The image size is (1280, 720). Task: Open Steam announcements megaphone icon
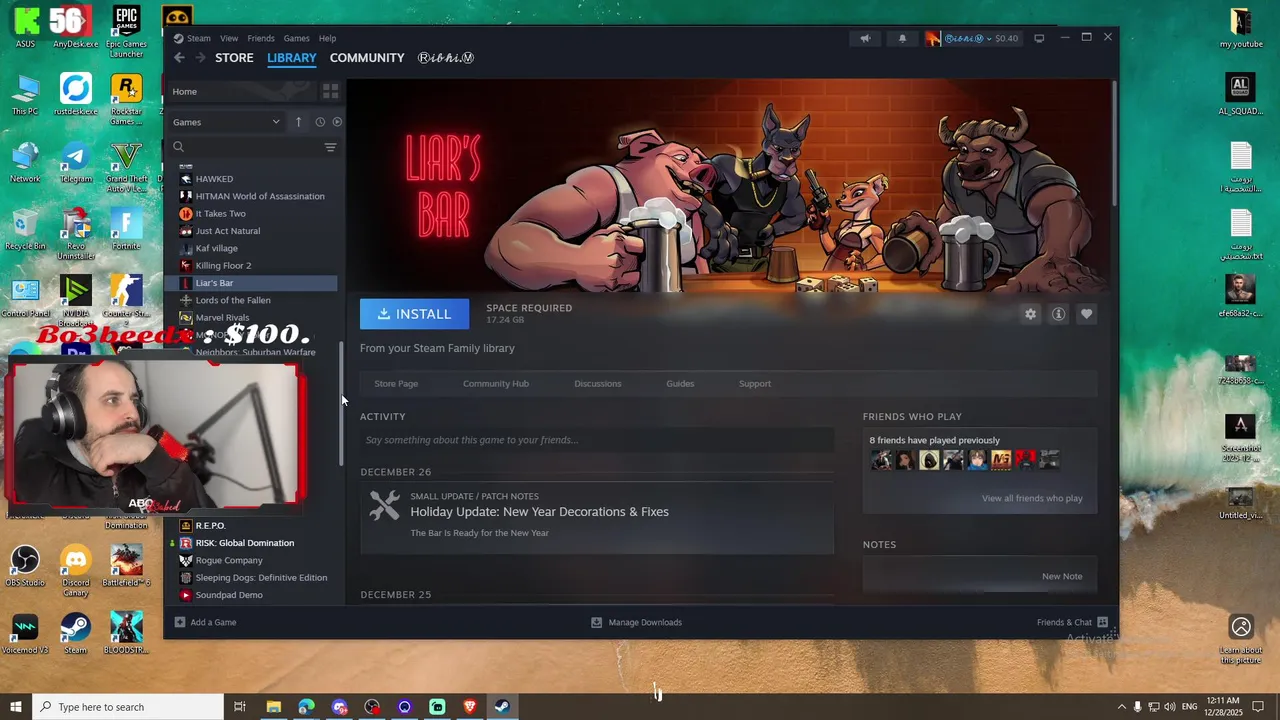point(865,38)
